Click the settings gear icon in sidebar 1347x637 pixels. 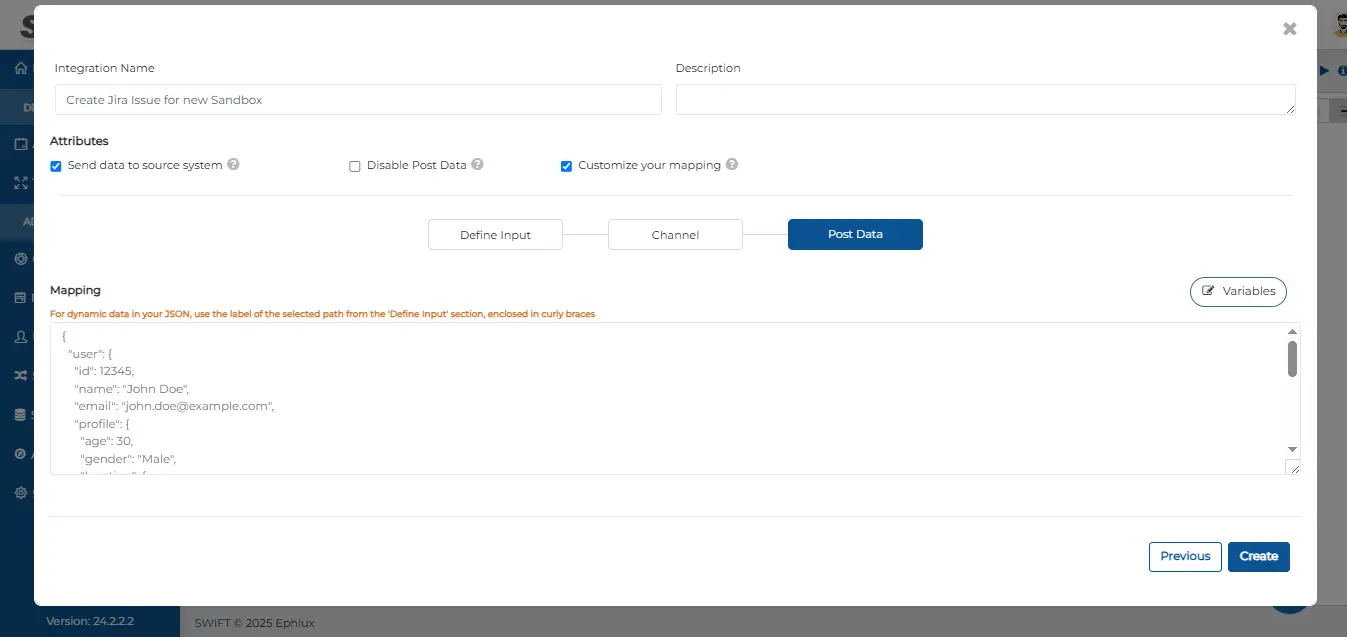(x=20, y=493)
